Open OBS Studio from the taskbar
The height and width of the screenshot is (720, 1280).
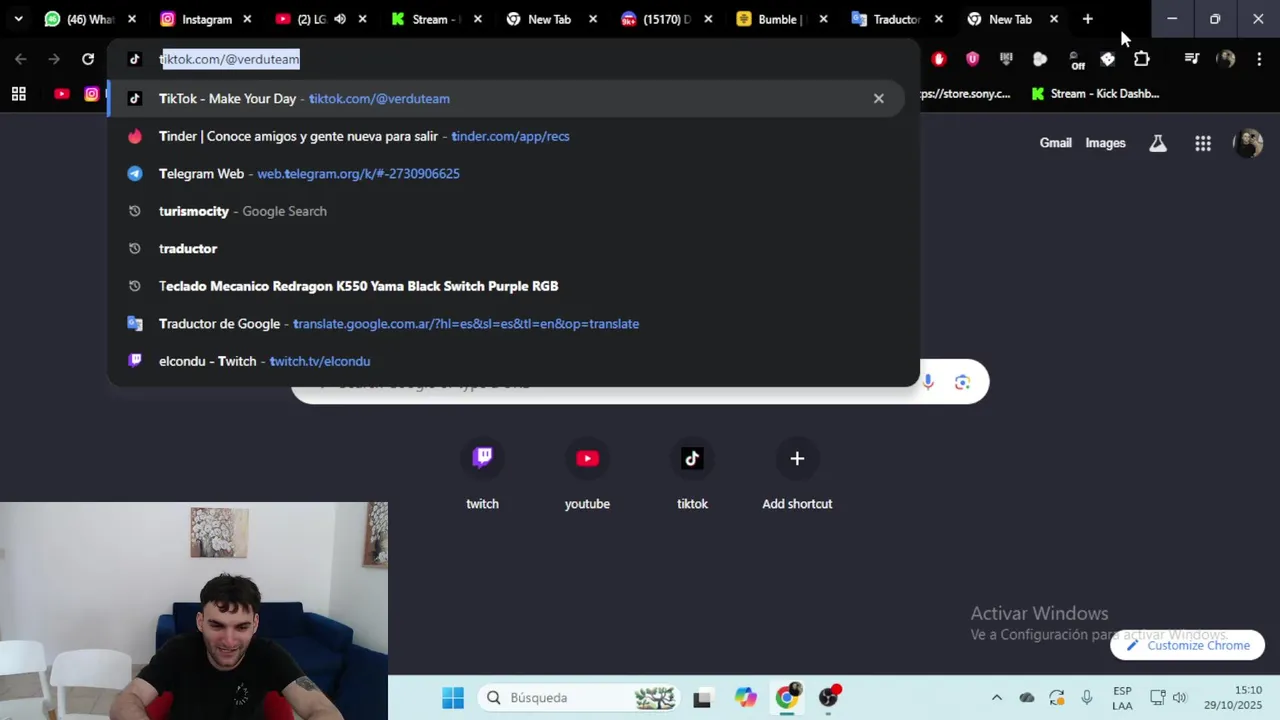[x=829, y=697]
